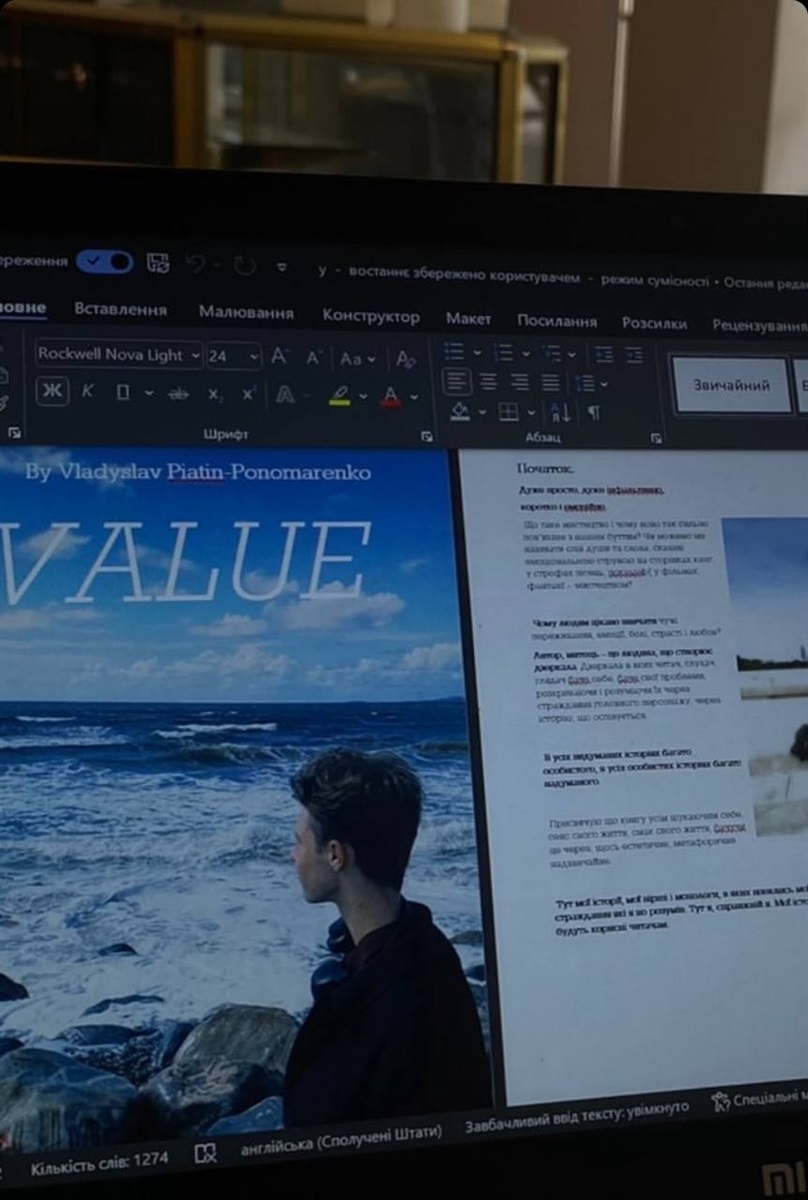The height and width of the screenshot is (1200, 808).
Task: Apply the red font color
Action: 391,398
